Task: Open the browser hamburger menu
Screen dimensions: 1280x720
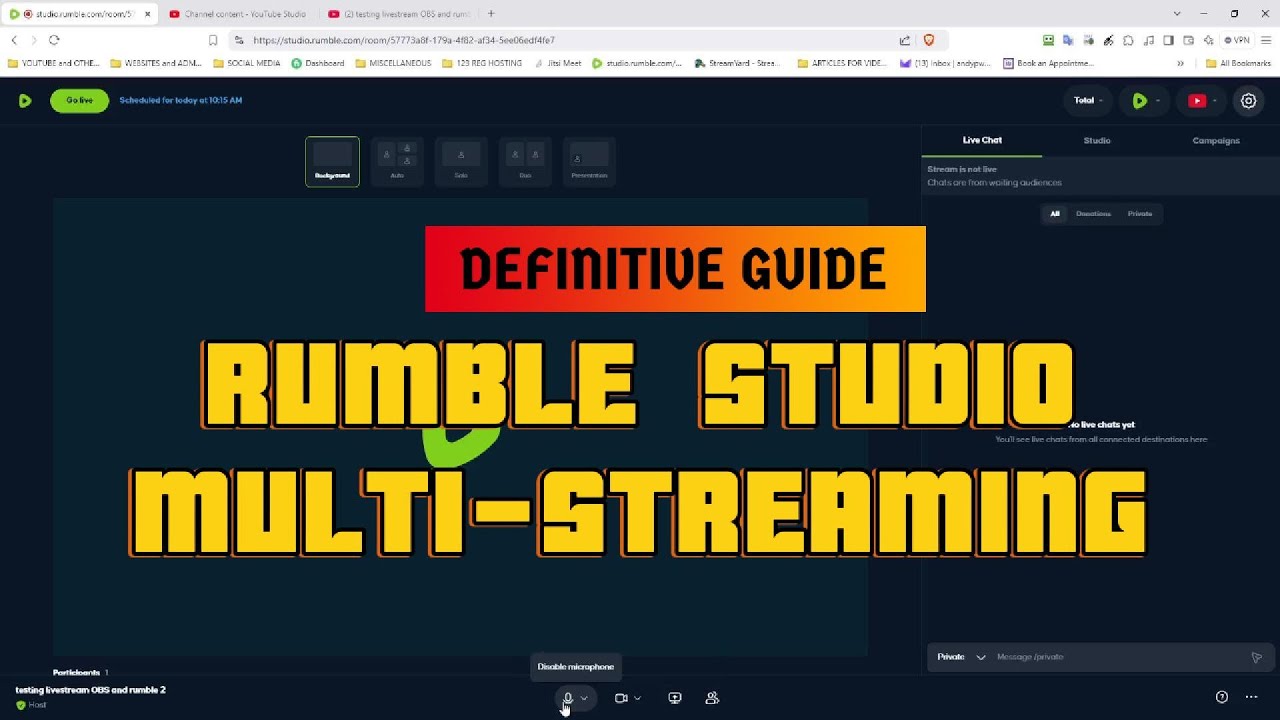Action: click(x=1265, y=40)
